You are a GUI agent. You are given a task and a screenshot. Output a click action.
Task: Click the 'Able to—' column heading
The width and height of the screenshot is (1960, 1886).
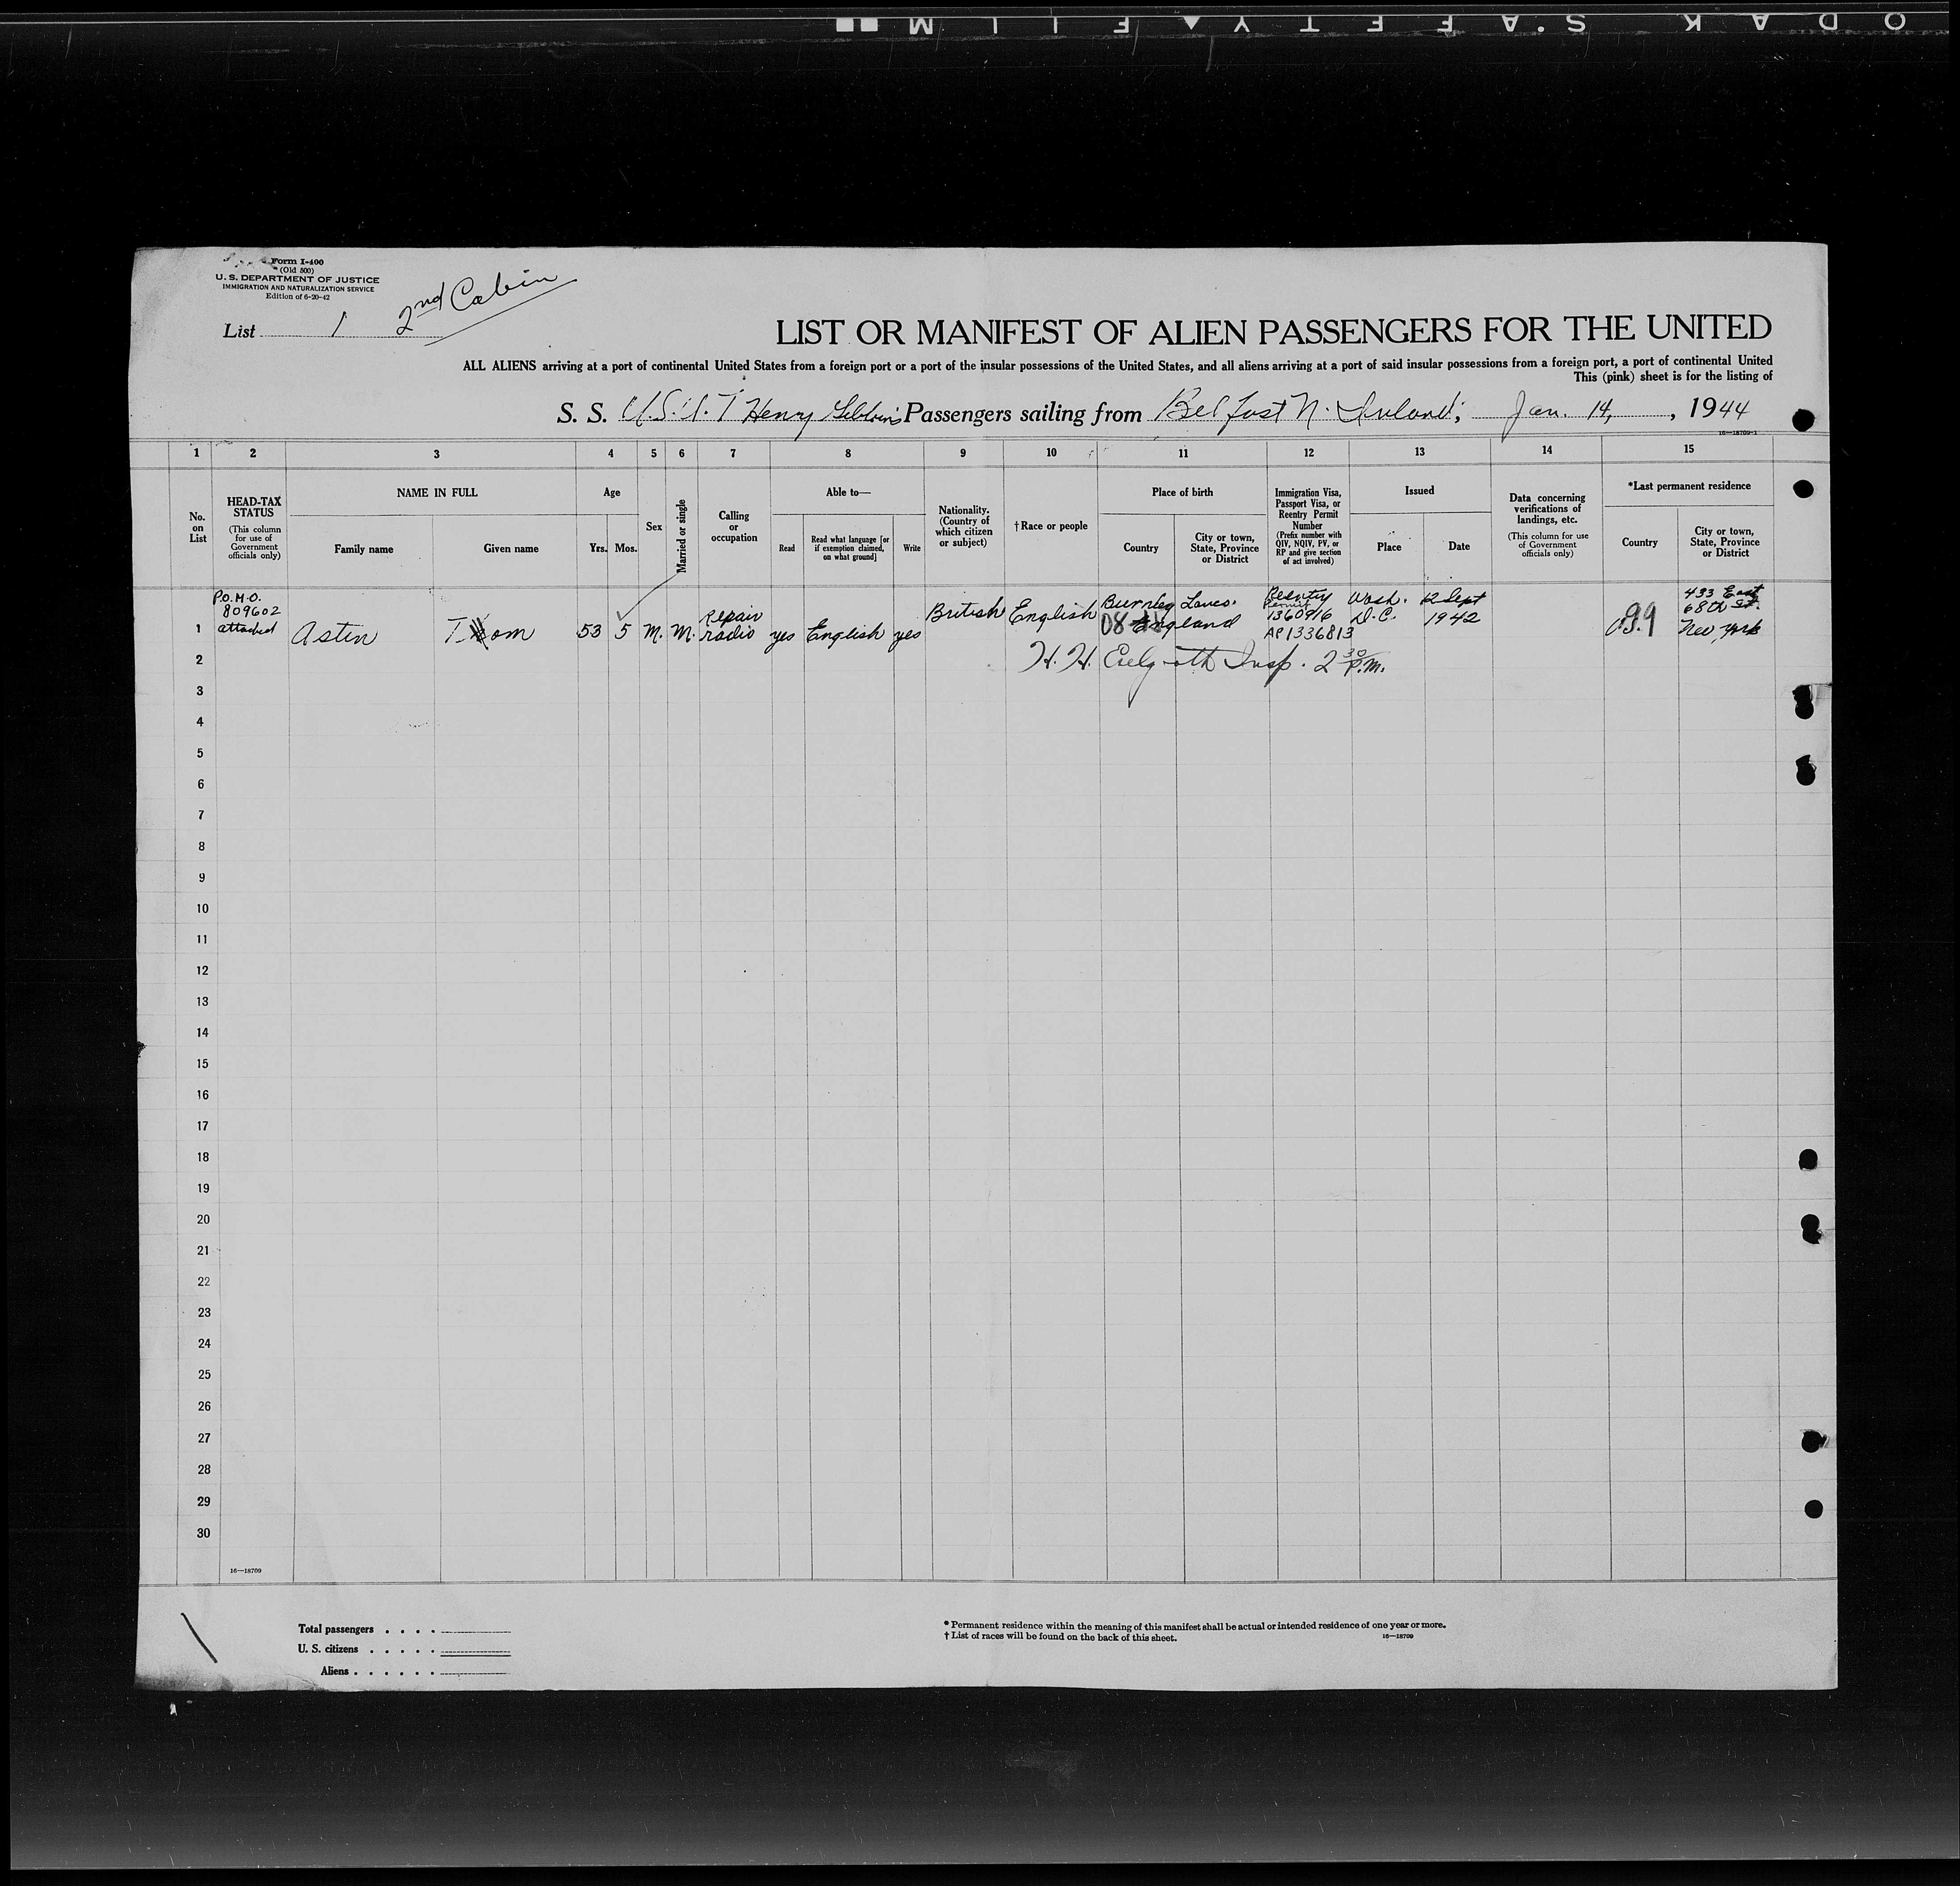click(848, 492)
